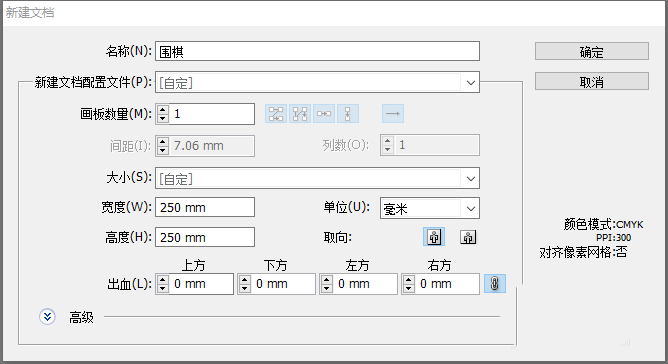Select grid by column artboard layout icon
The height and width of the screenshot is (364, 668).
click(299, 114)
